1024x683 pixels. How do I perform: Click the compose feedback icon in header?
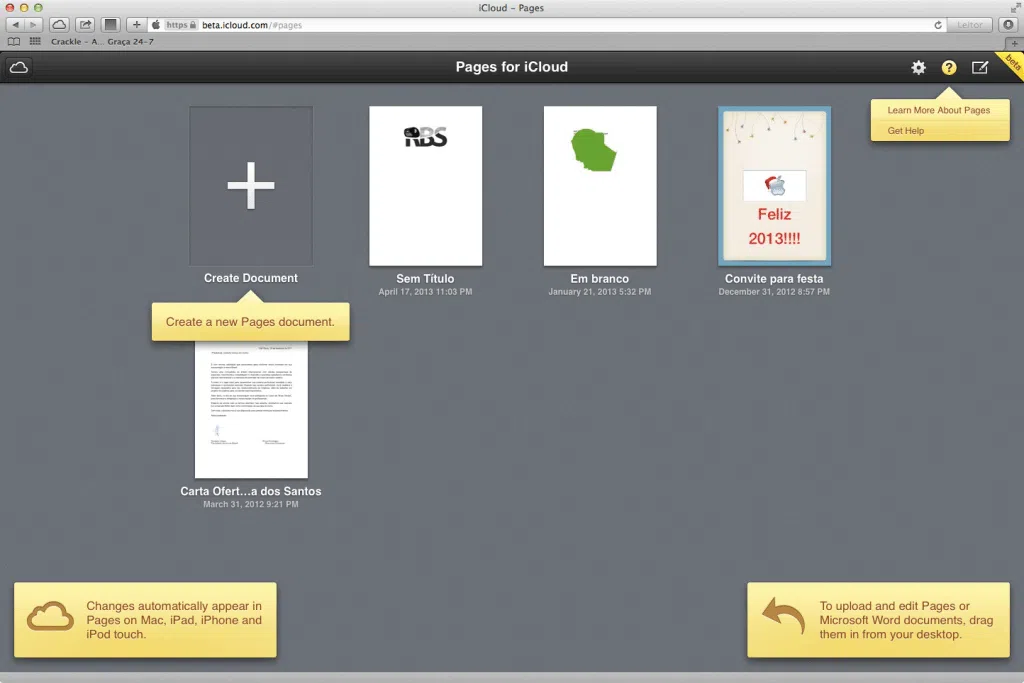point(980,68)
